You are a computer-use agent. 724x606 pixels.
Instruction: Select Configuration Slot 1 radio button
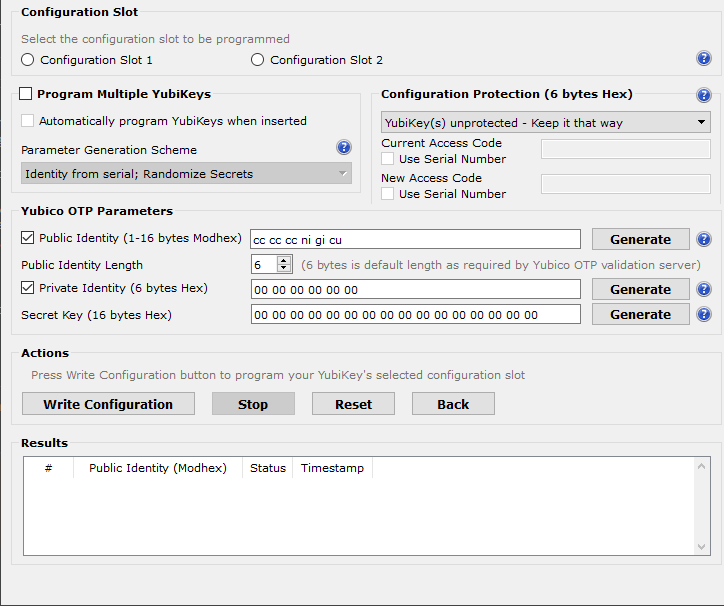(28, 60)
